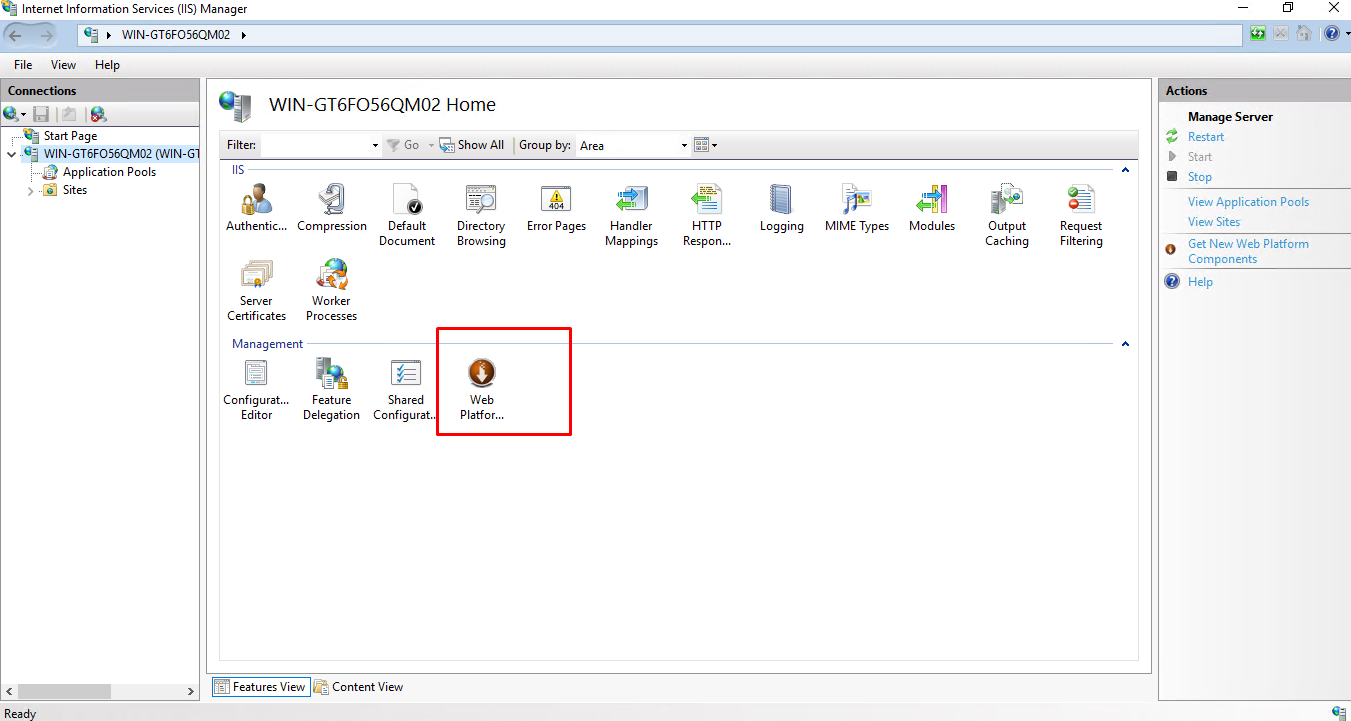Open the Error Pages feature
Viewport: 1351px width, 721px height.
pyautogui.click(x=556, y=207)
